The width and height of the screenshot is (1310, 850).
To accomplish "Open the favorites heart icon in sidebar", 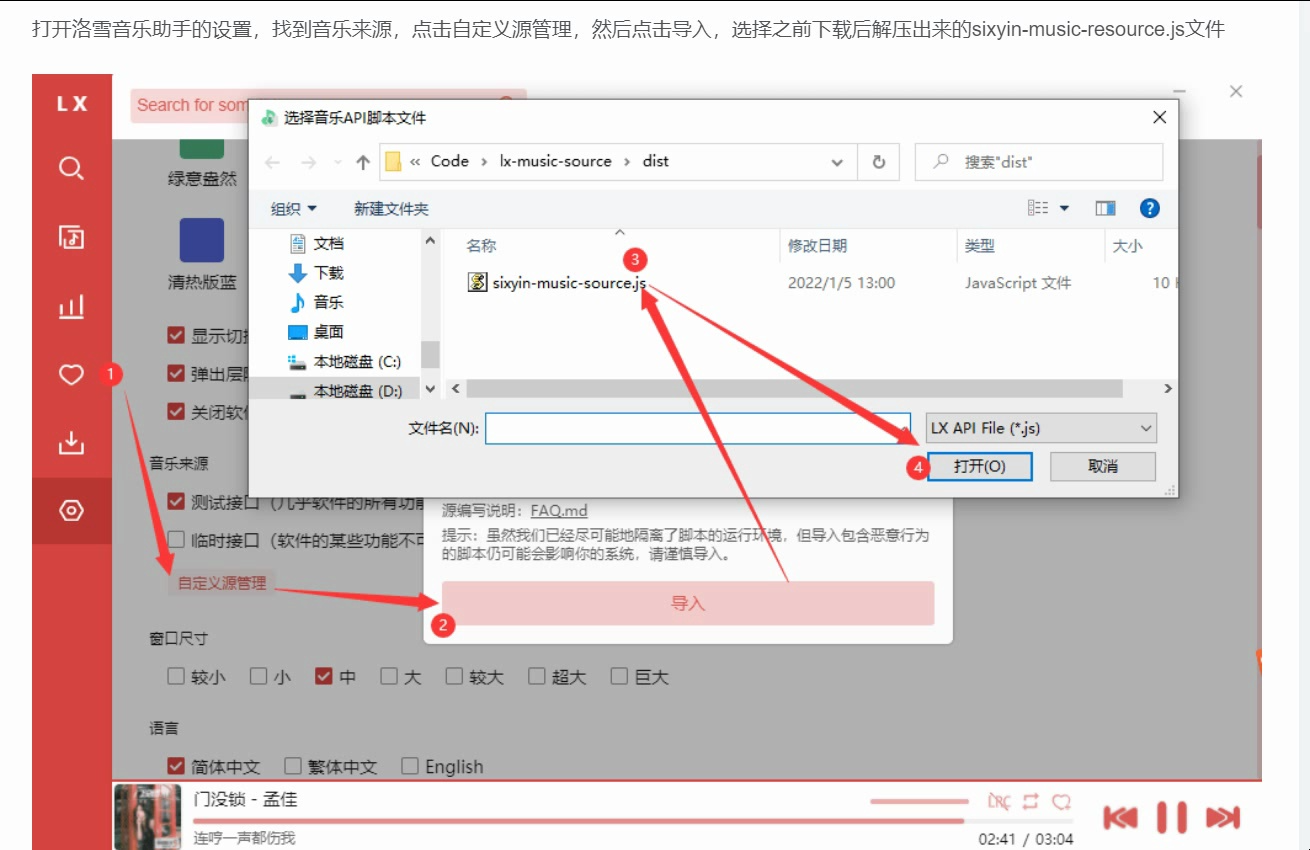I will point(71,375).
